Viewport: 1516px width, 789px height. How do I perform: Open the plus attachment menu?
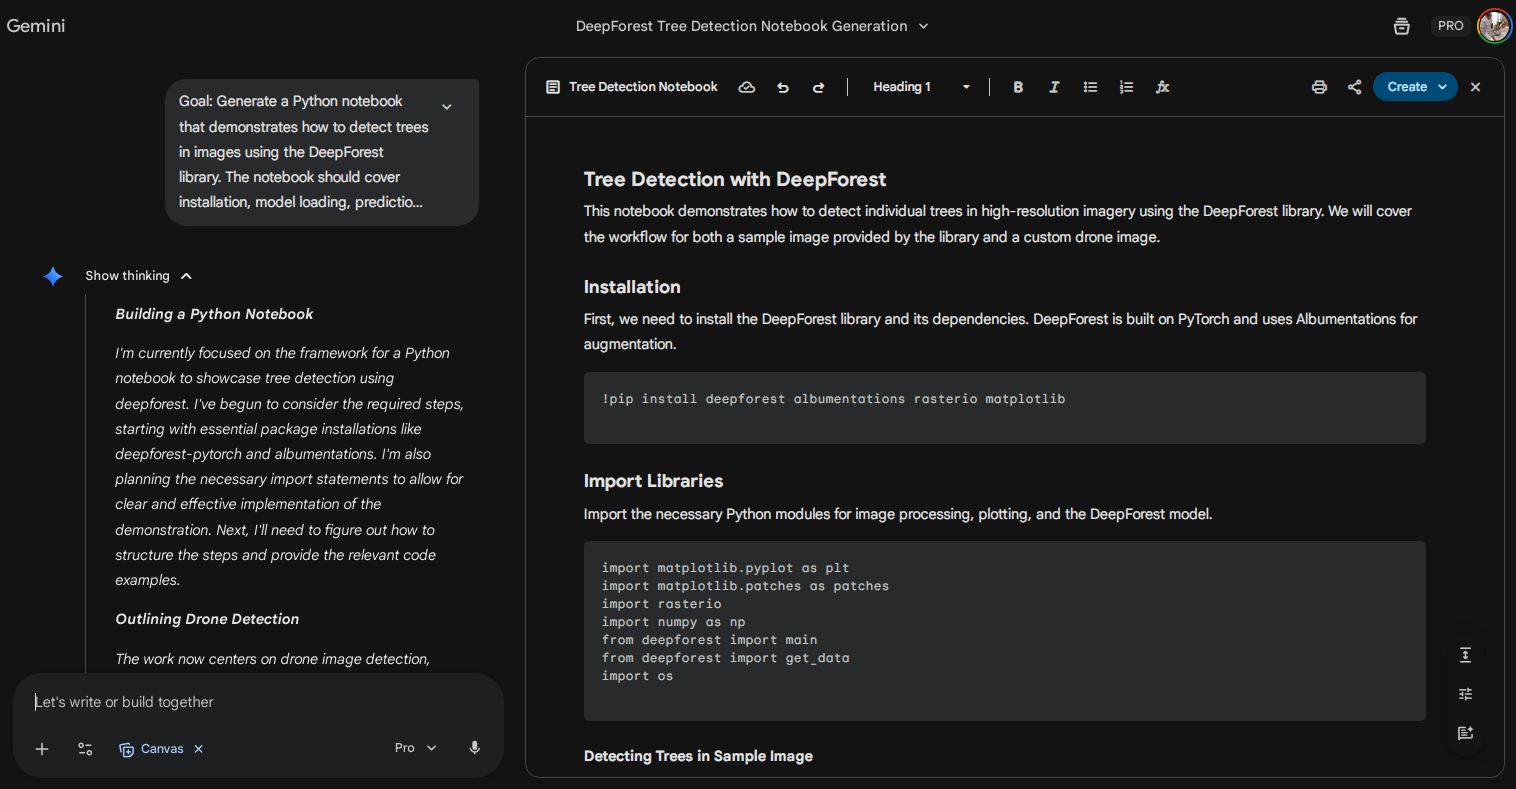point(42,748)
